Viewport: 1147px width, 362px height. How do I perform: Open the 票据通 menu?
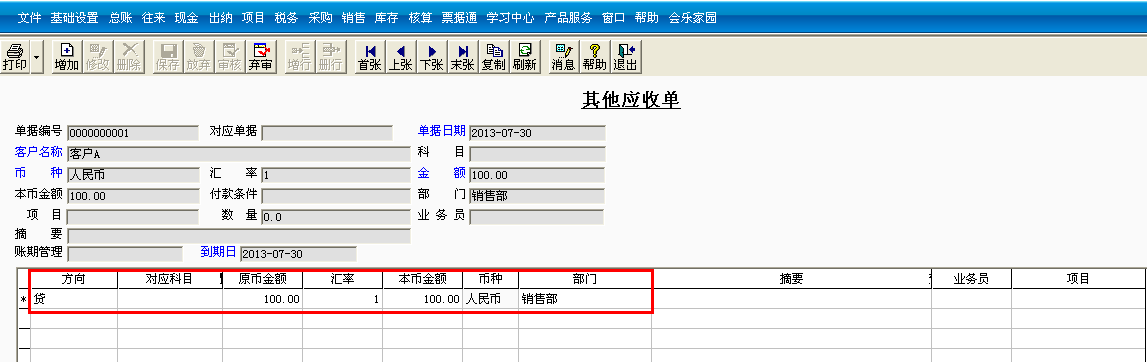point(459,18)
